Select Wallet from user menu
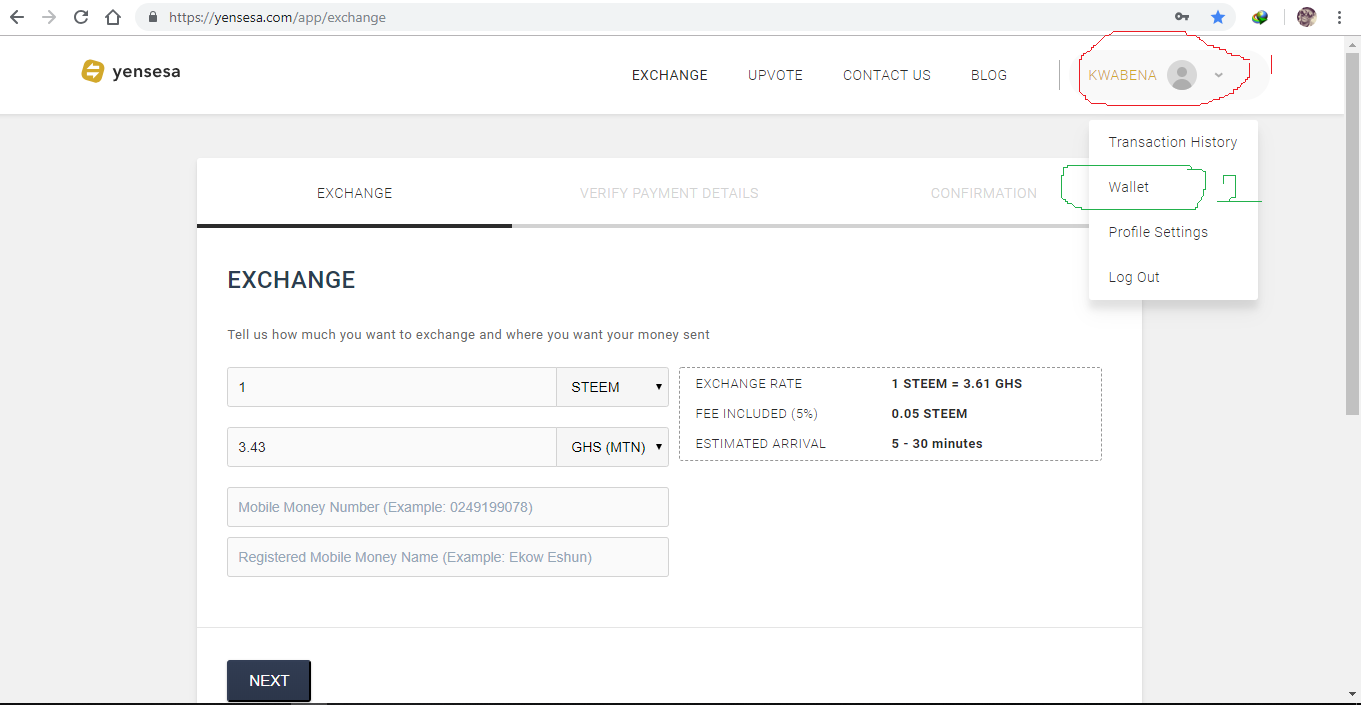This screenshot has width=1361, height=705. (1173, 187)
